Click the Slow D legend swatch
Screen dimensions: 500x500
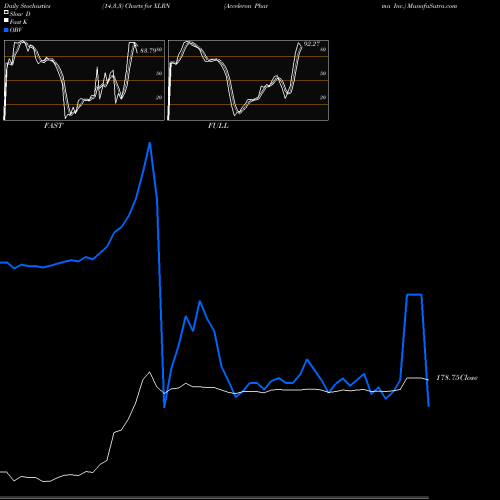click(6, 12)
